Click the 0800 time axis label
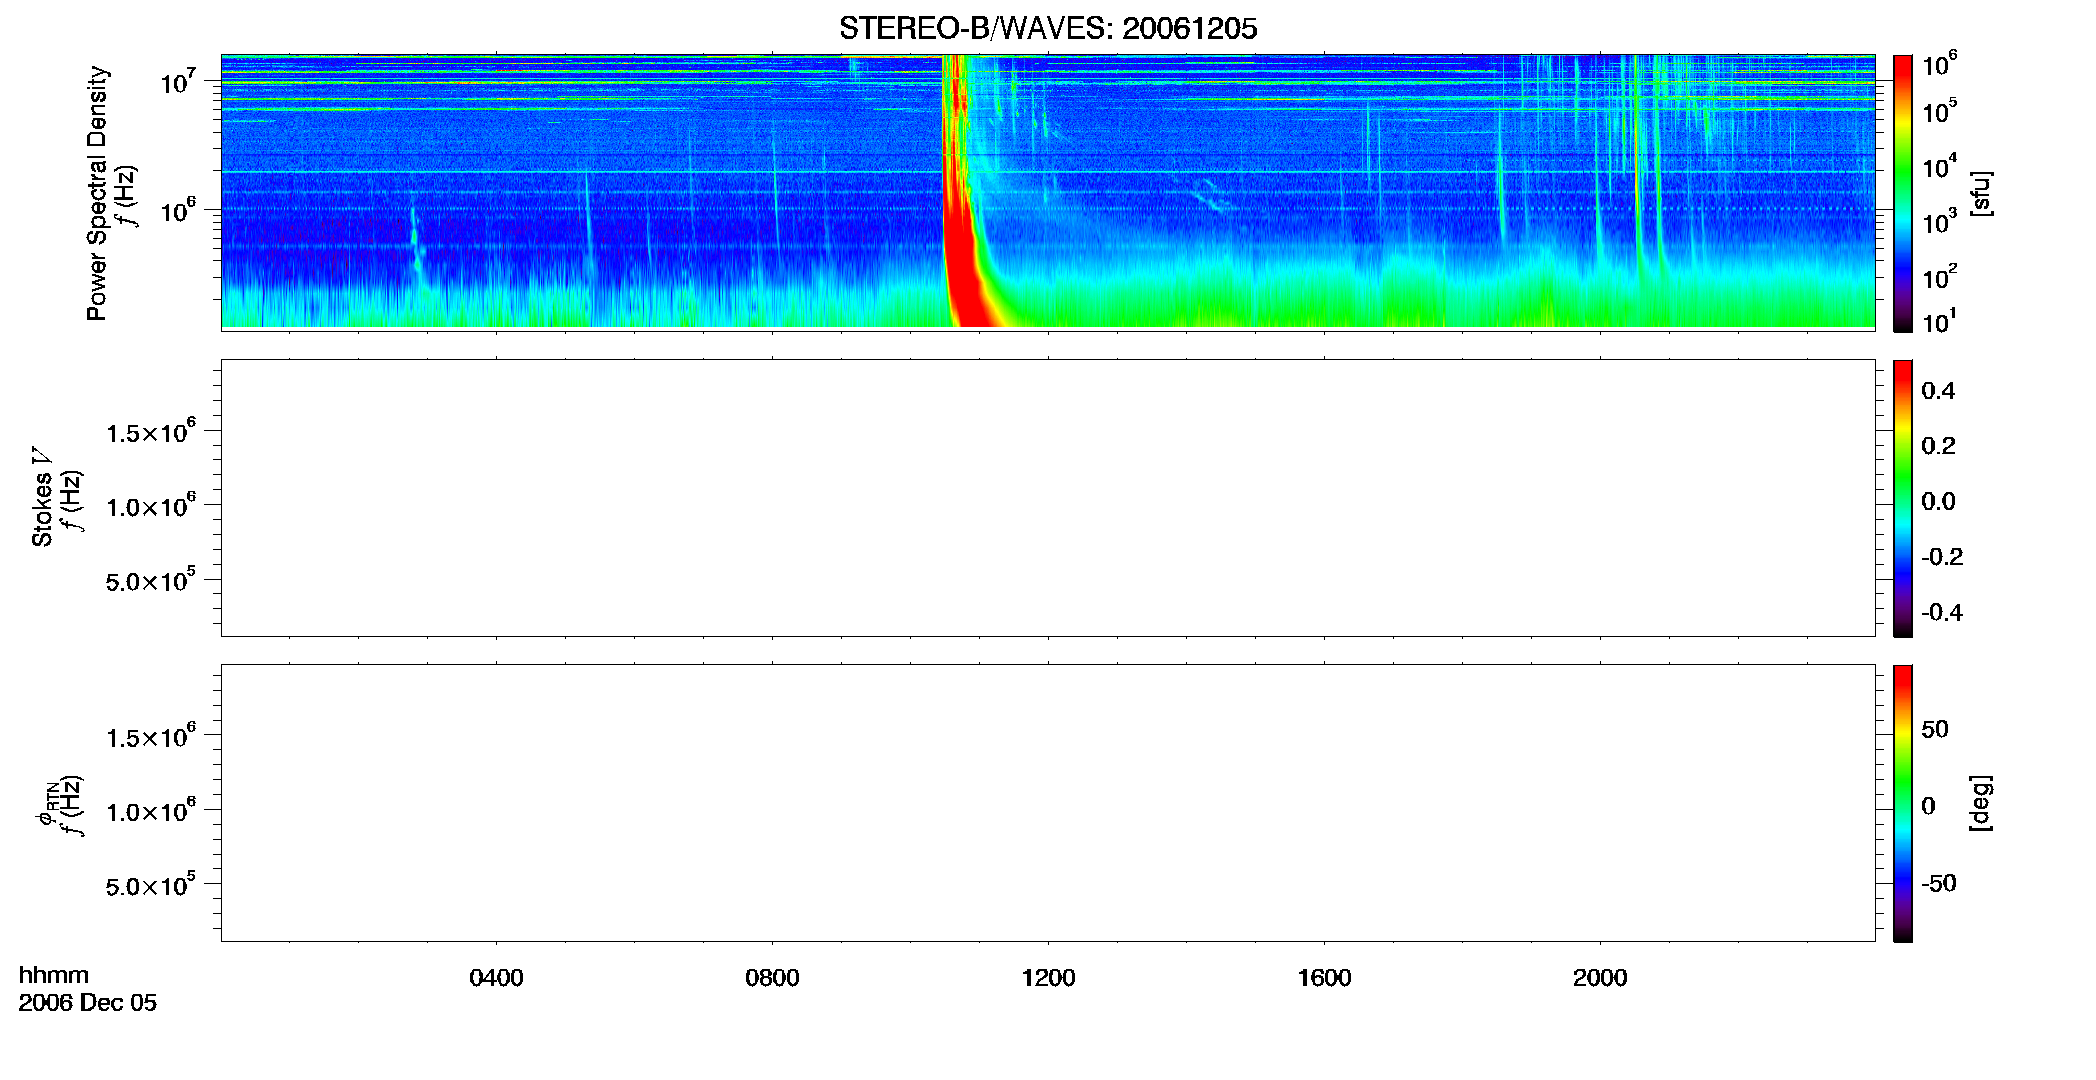Viewport: 2096px width, 1080px height. pos(772,978)
